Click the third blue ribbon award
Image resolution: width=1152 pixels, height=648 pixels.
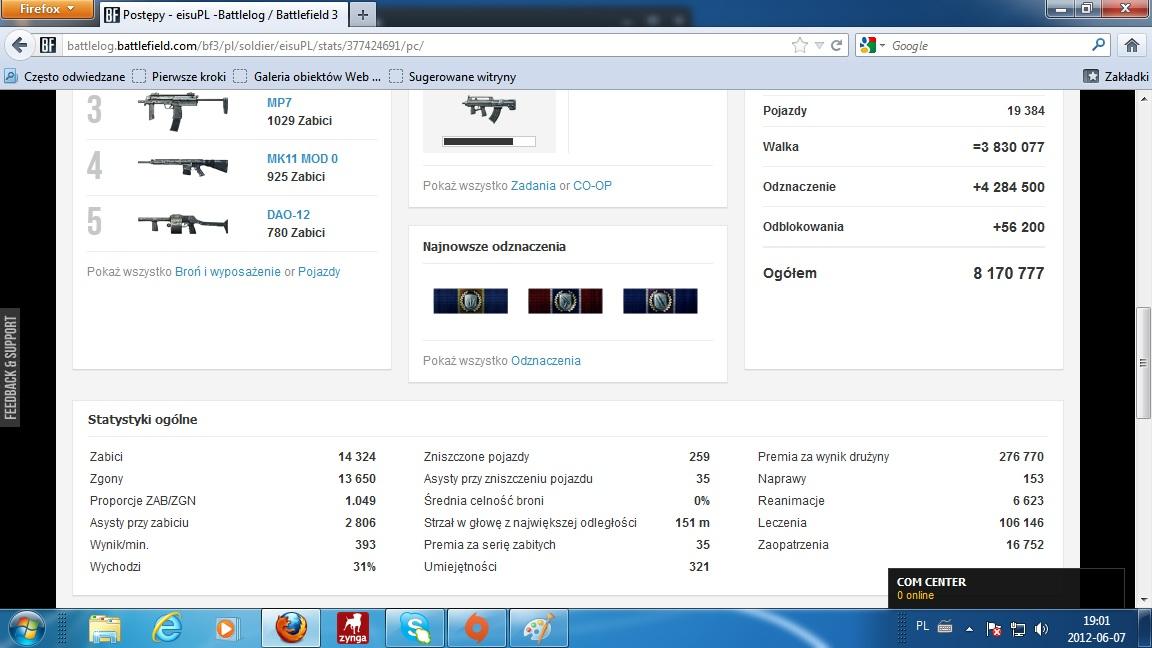tap(660, 300)
